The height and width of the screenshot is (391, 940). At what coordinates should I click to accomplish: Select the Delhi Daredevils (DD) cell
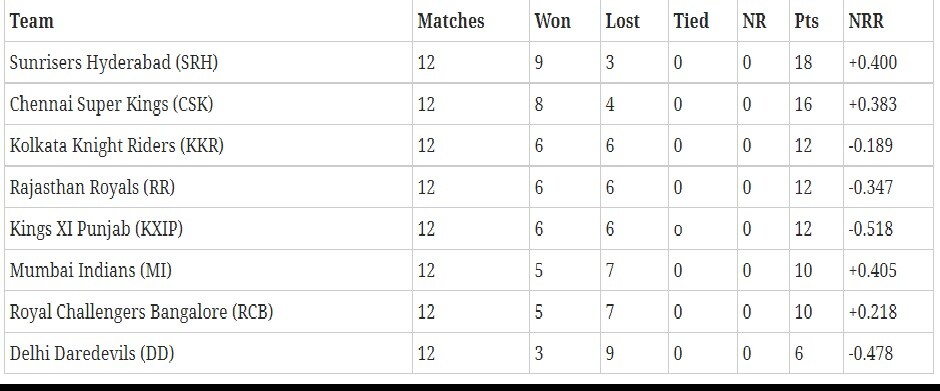pyautogui.click(x=208, y=353)
